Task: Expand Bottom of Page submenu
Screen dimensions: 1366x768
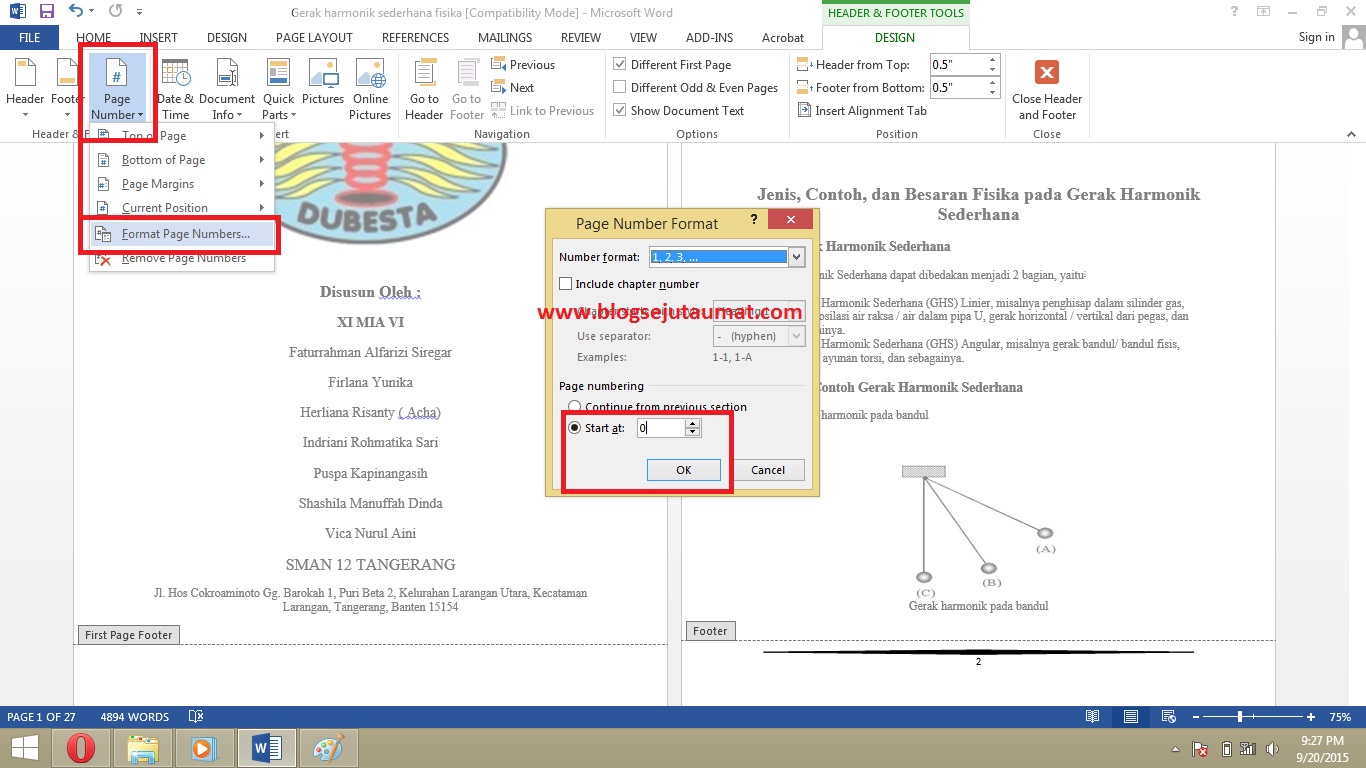Action: pyautogui.click(x=181, y=160)
